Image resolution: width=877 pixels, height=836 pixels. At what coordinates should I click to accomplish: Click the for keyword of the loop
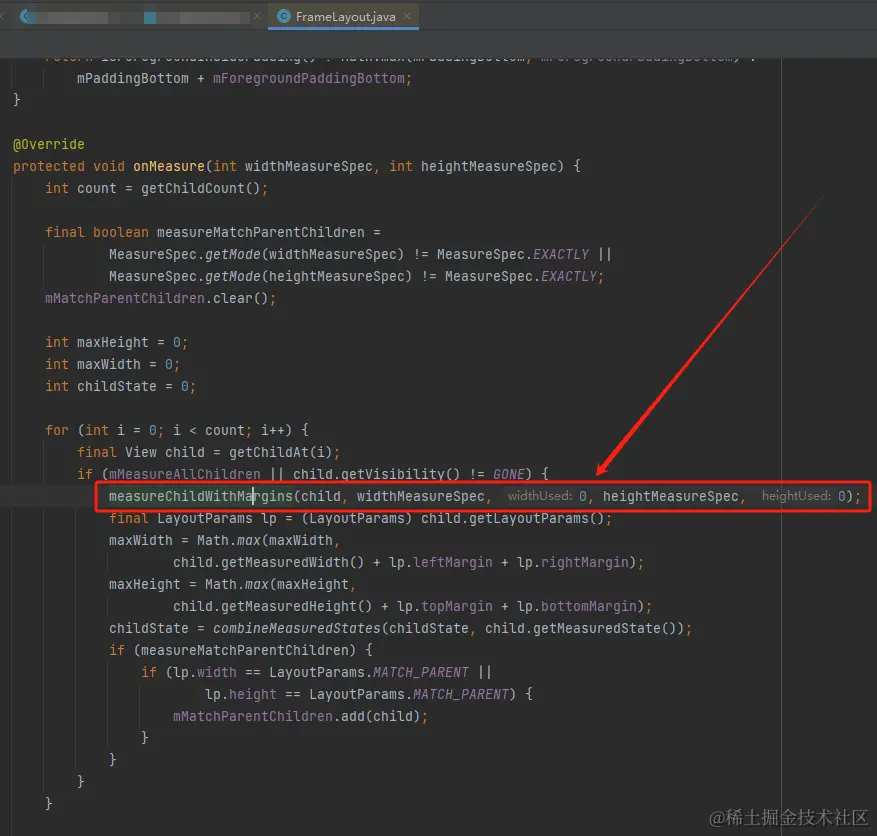click(56, 430)
